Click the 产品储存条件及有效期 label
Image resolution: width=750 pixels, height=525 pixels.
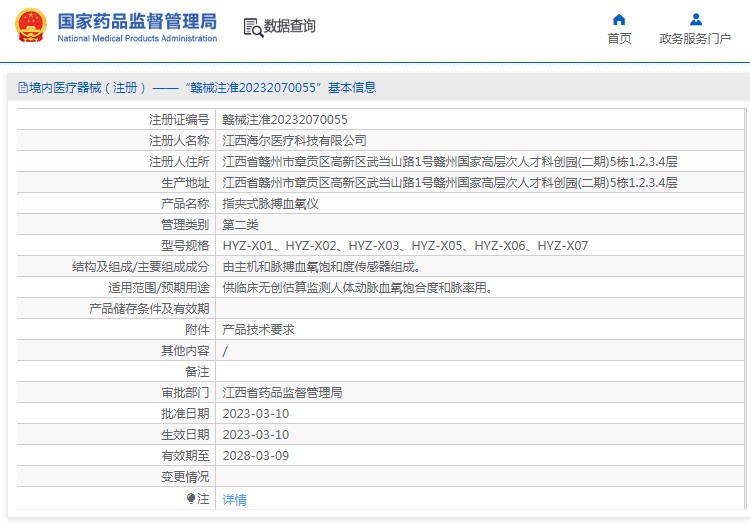tap(149, 309)
